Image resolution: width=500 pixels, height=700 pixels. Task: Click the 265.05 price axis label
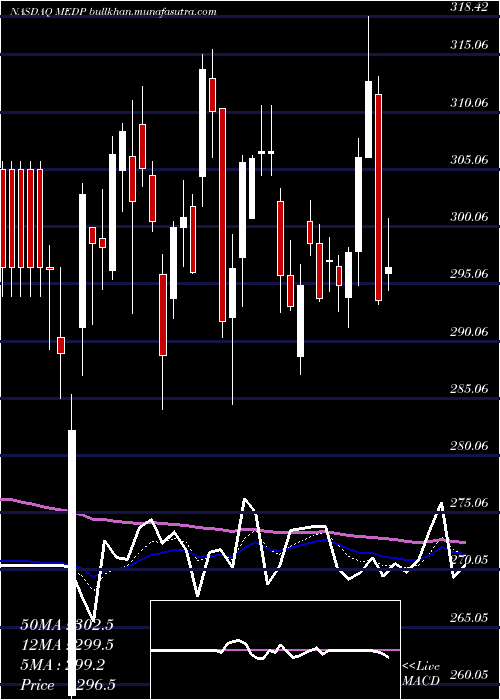(x=471, y=619)
